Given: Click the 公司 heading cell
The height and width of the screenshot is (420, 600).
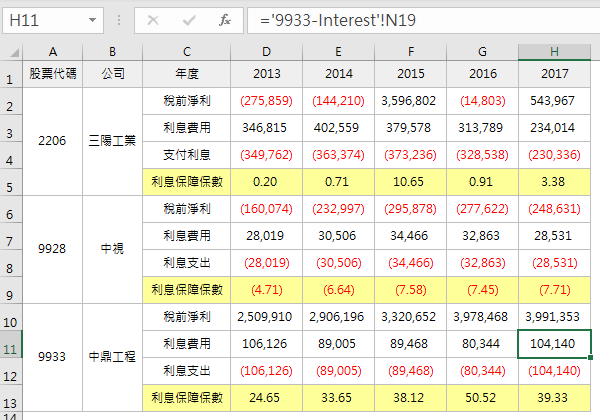Looking at the screenshot, I should tap(112, 74).
